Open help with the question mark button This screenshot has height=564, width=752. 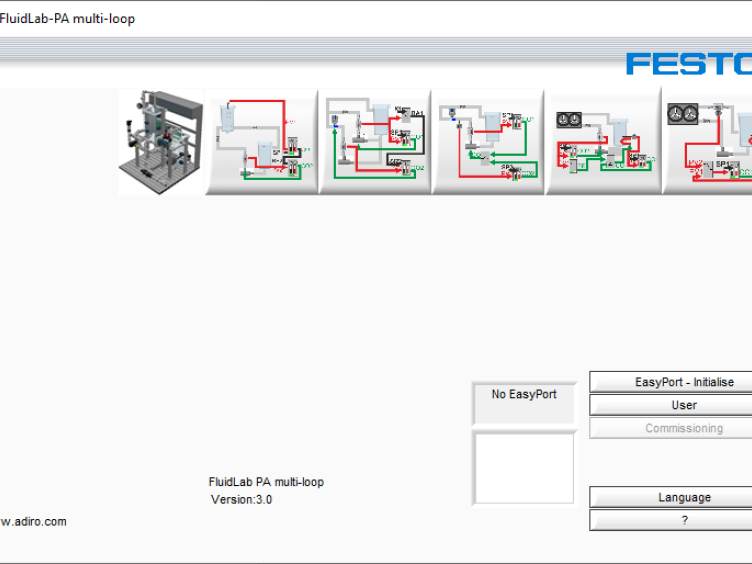point(670,520)
